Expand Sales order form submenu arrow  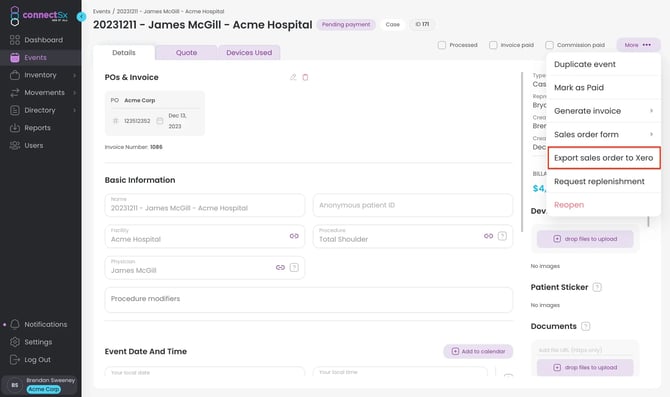pos(651,134)
